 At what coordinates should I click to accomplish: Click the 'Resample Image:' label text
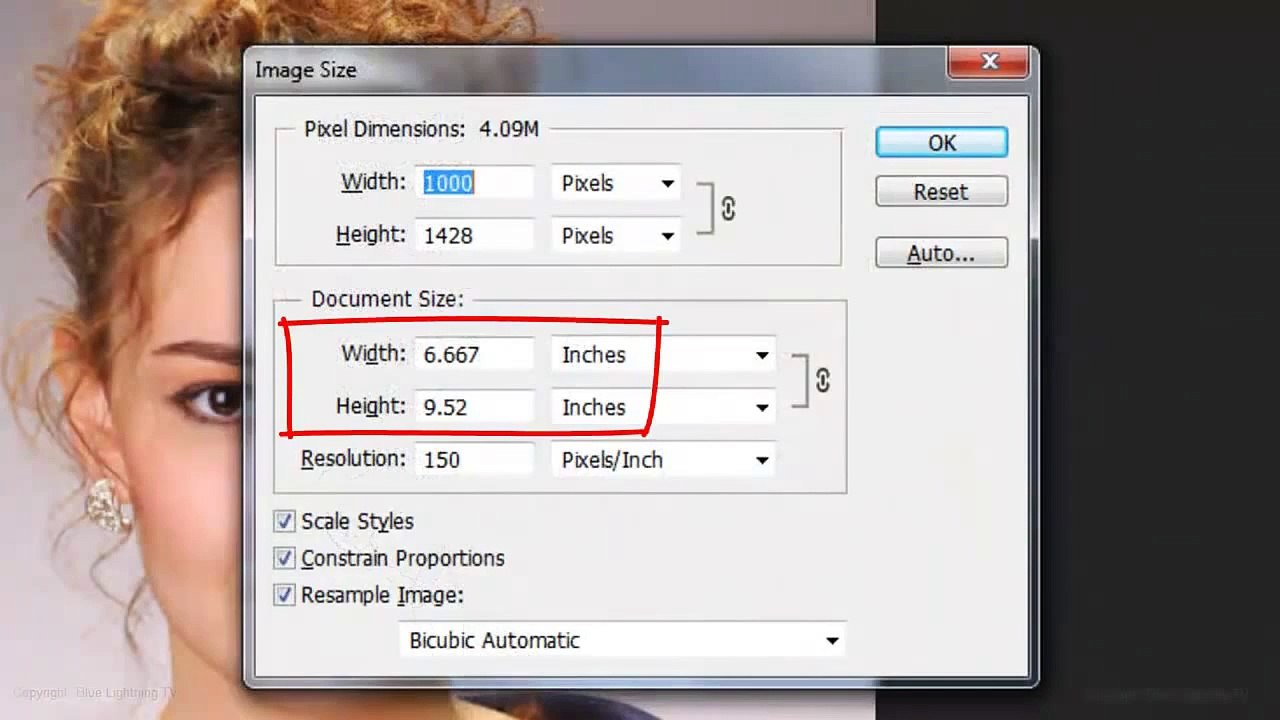pyautogui.click(x=382, y=595)
